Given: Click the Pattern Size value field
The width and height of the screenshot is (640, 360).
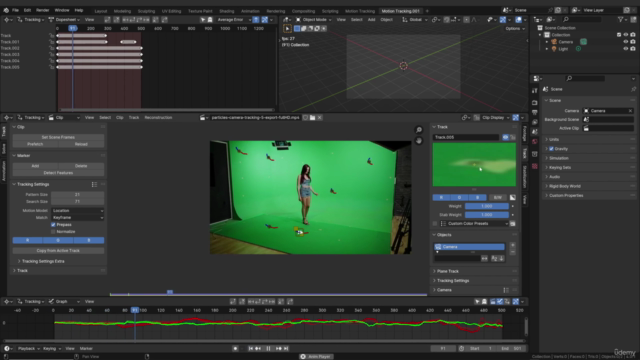Looking at the screenshot, I should (x=77, y=195).
